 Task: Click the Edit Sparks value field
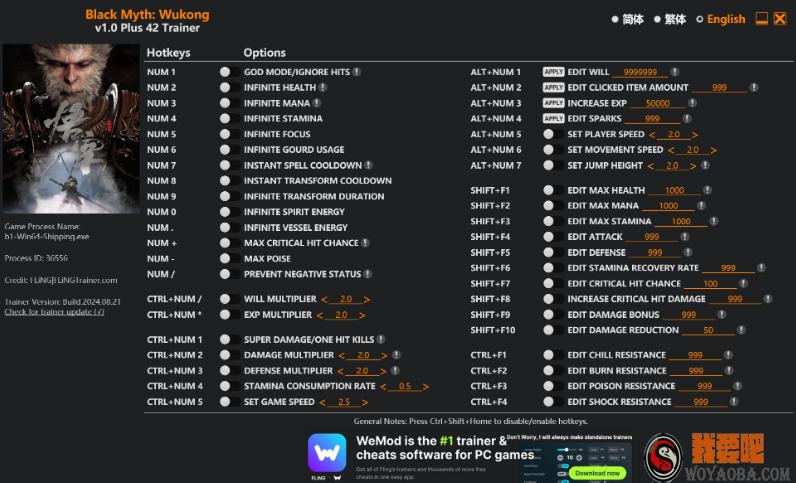651,119
